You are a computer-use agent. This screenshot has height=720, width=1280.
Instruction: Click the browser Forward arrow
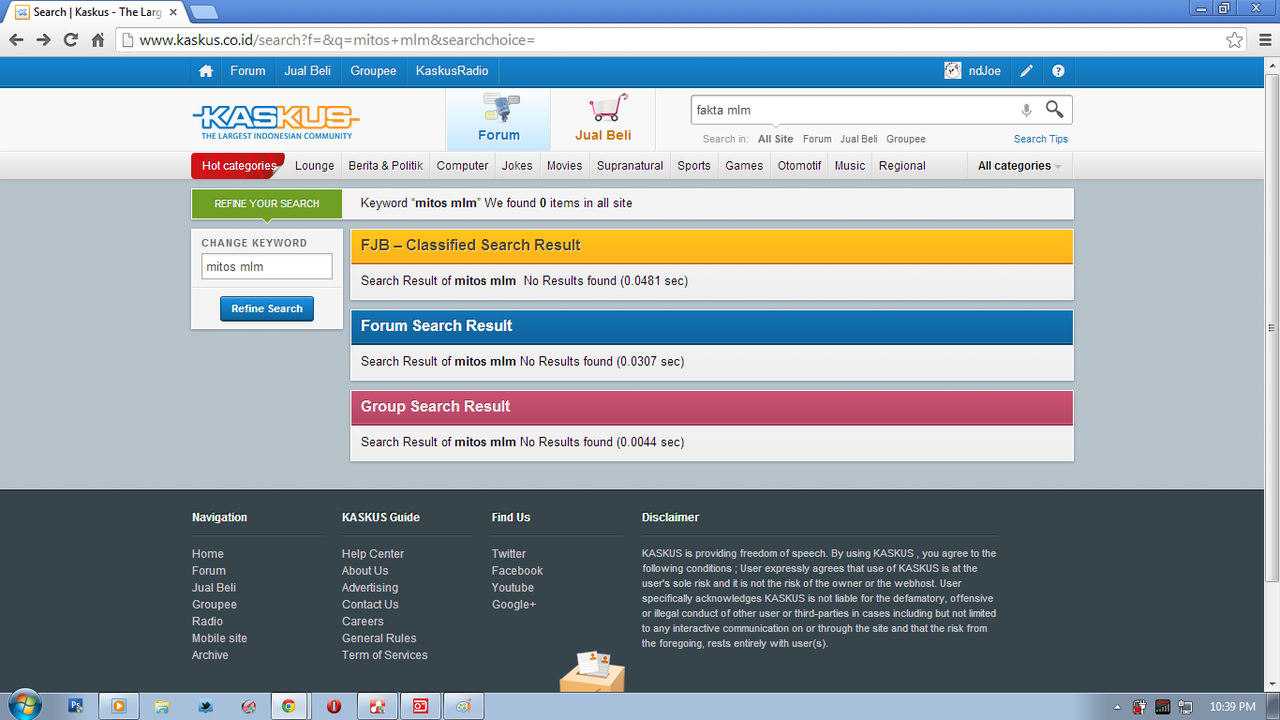tap(43, 40)
